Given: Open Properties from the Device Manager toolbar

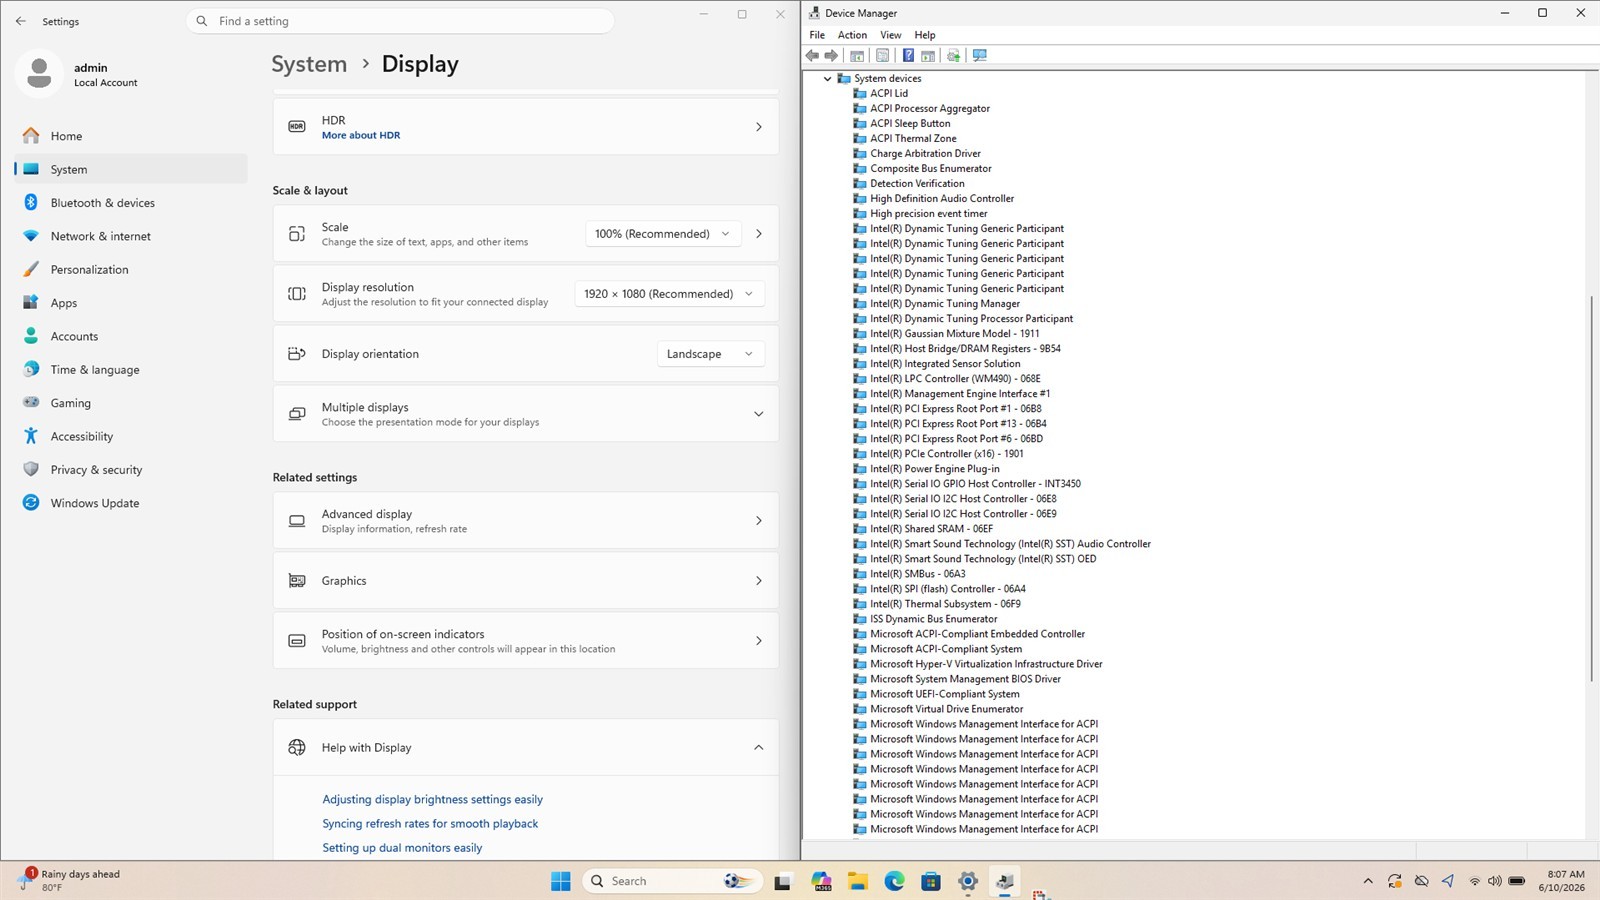Looking at the screenshot, I should (882, 56).
